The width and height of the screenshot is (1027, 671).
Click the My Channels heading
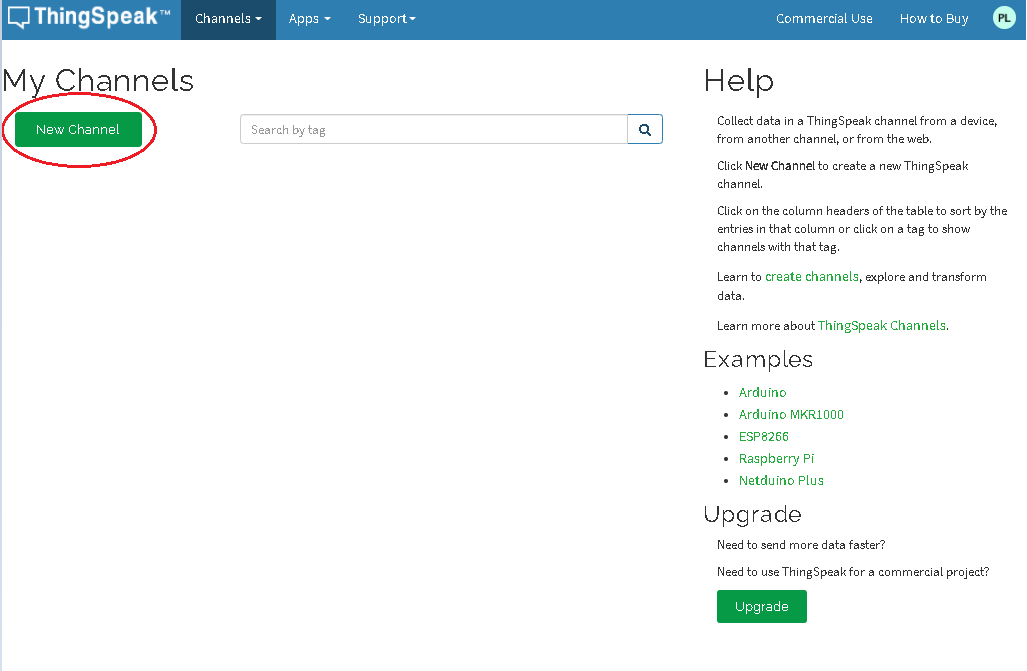(x=98, y=80)
